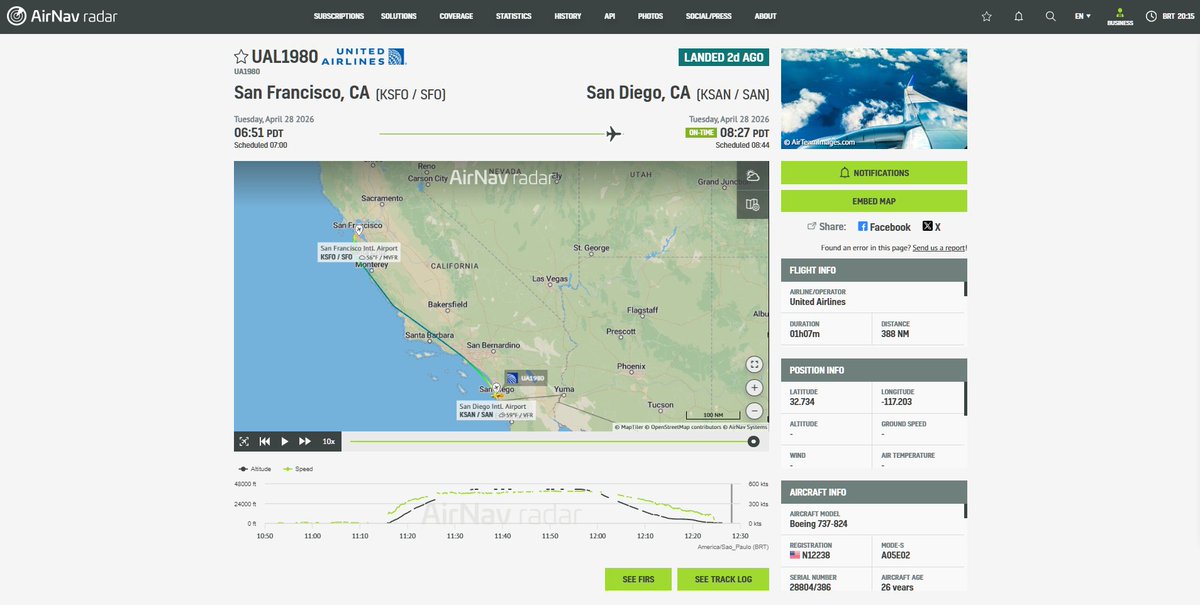This screenshot has height=605, width=1200.
Task: Open the EN language dropdown
Action: click(1083, 16)
